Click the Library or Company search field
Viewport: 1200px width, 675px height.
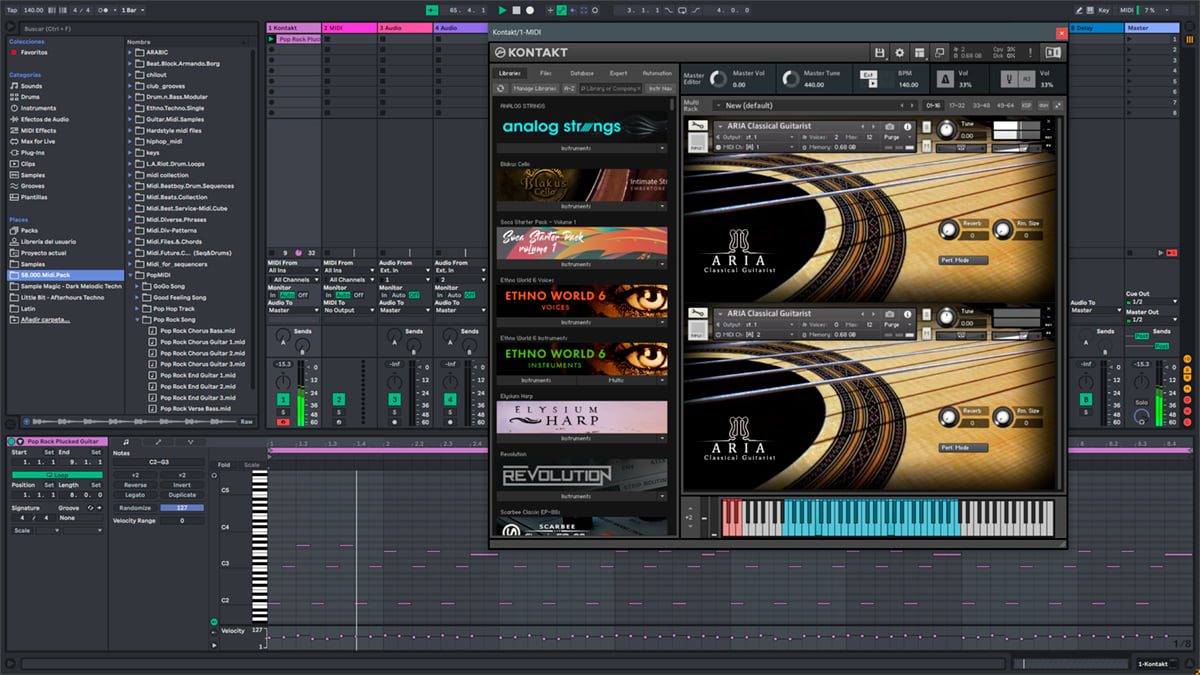coord(610,88)
